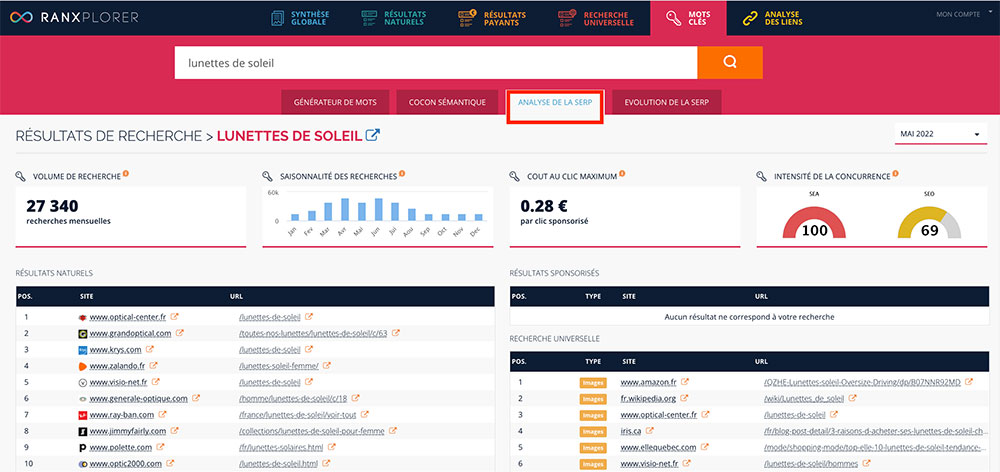
Task: Click external icon beside www.visio-net.fr in universal search
Action: (x=688, y=464)
